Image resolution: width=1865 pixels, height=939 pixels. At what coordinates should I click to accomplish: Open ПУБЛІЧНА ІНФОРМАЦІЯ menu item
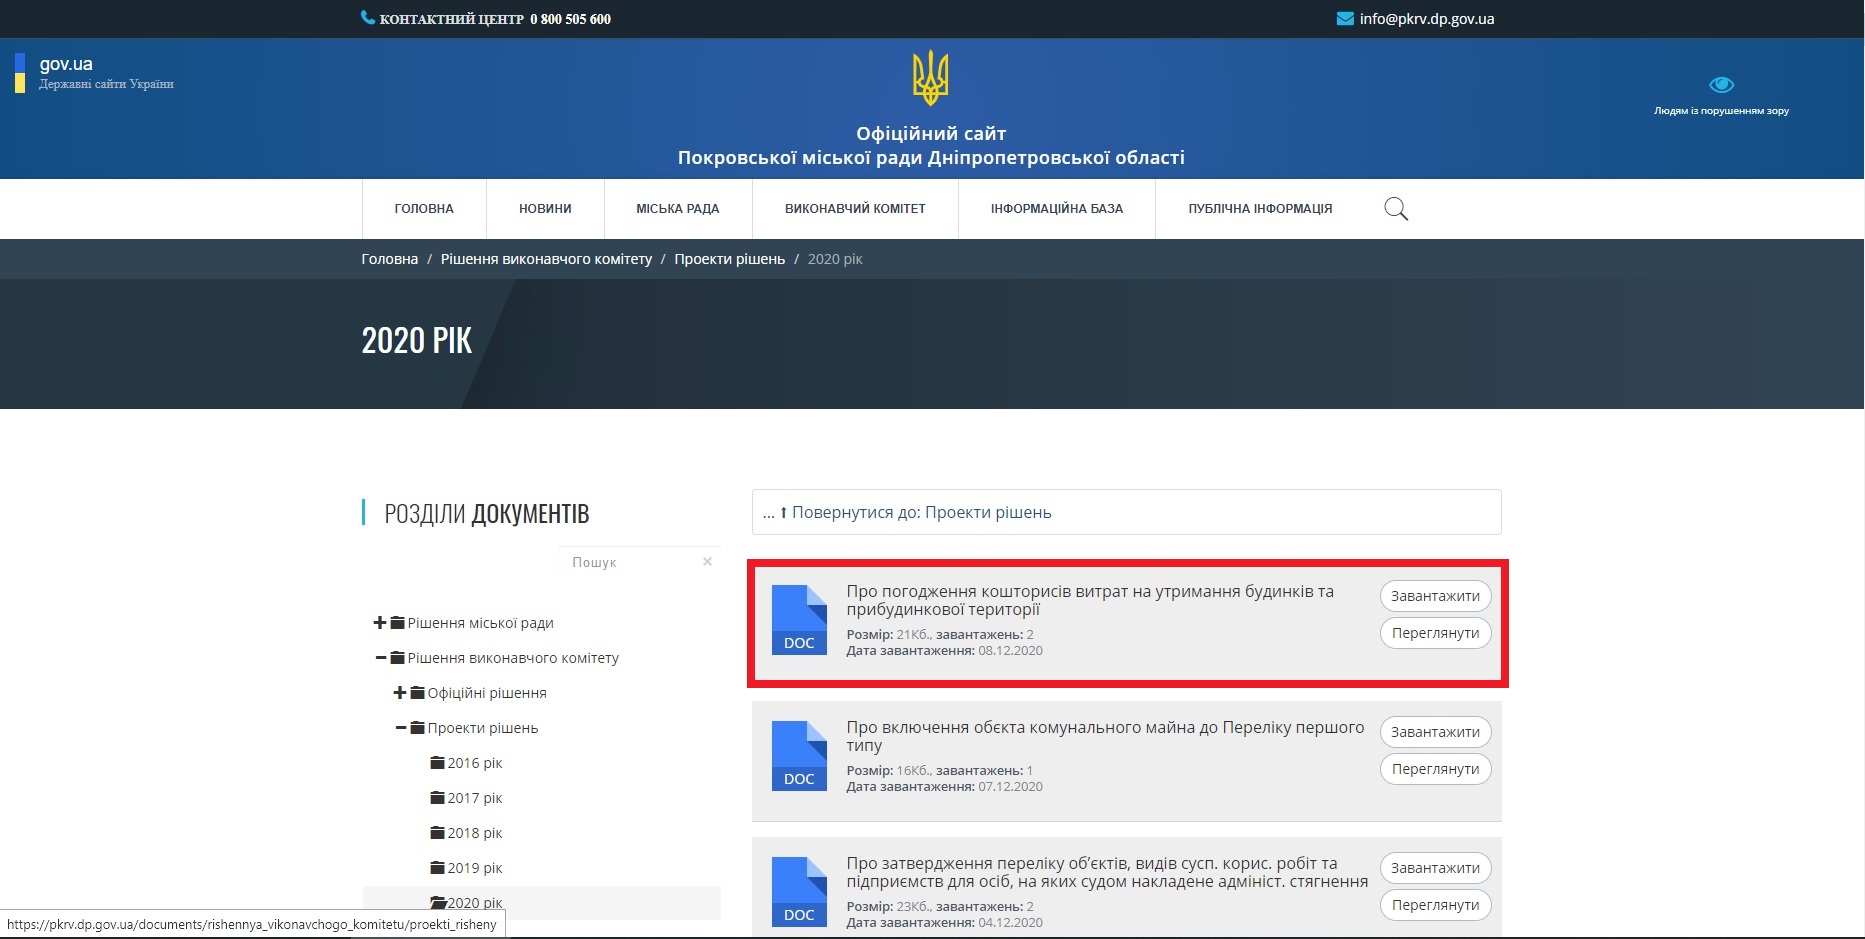[1259, 208]
